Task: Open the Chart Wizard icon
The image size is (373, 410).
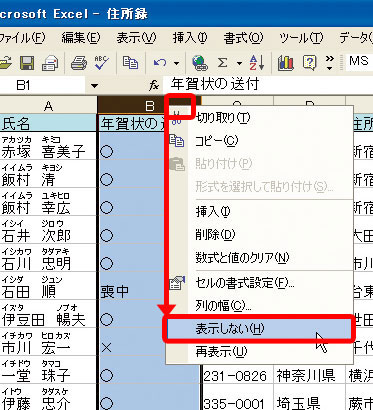Action: [286, 63]
